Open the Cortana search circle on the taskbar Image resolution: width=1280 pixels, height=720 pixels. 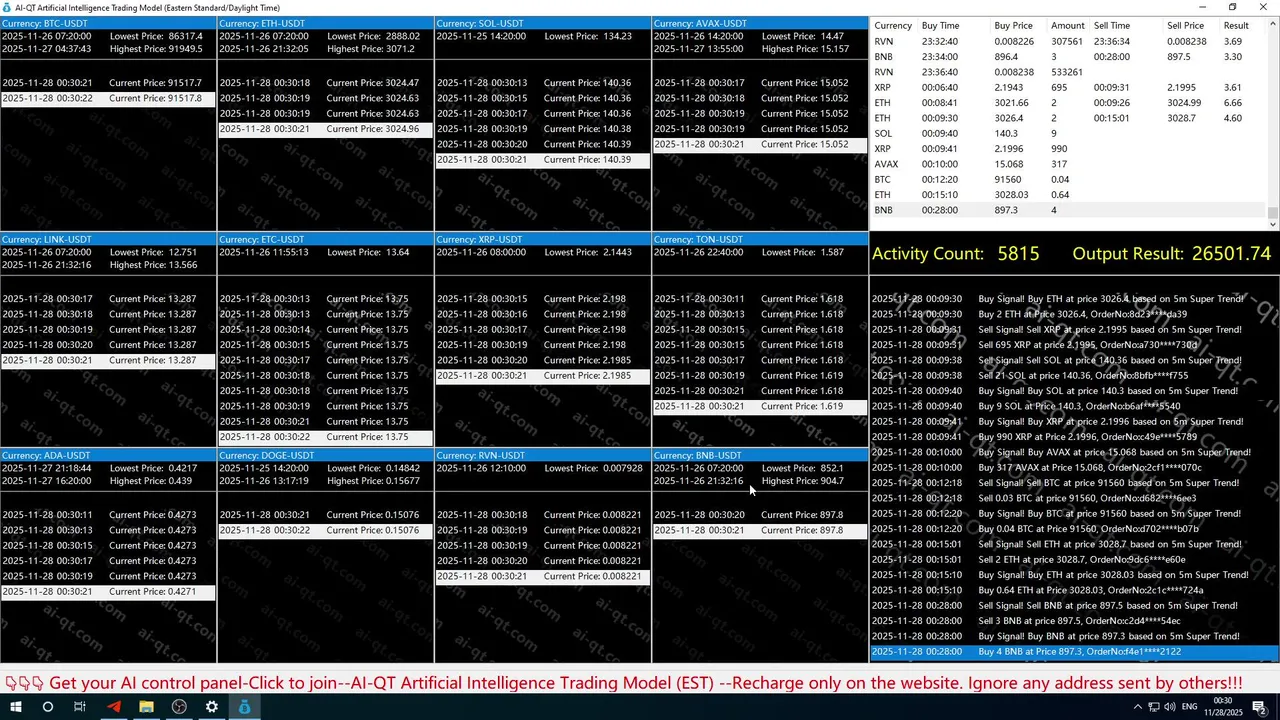click(x=47, y=707)
